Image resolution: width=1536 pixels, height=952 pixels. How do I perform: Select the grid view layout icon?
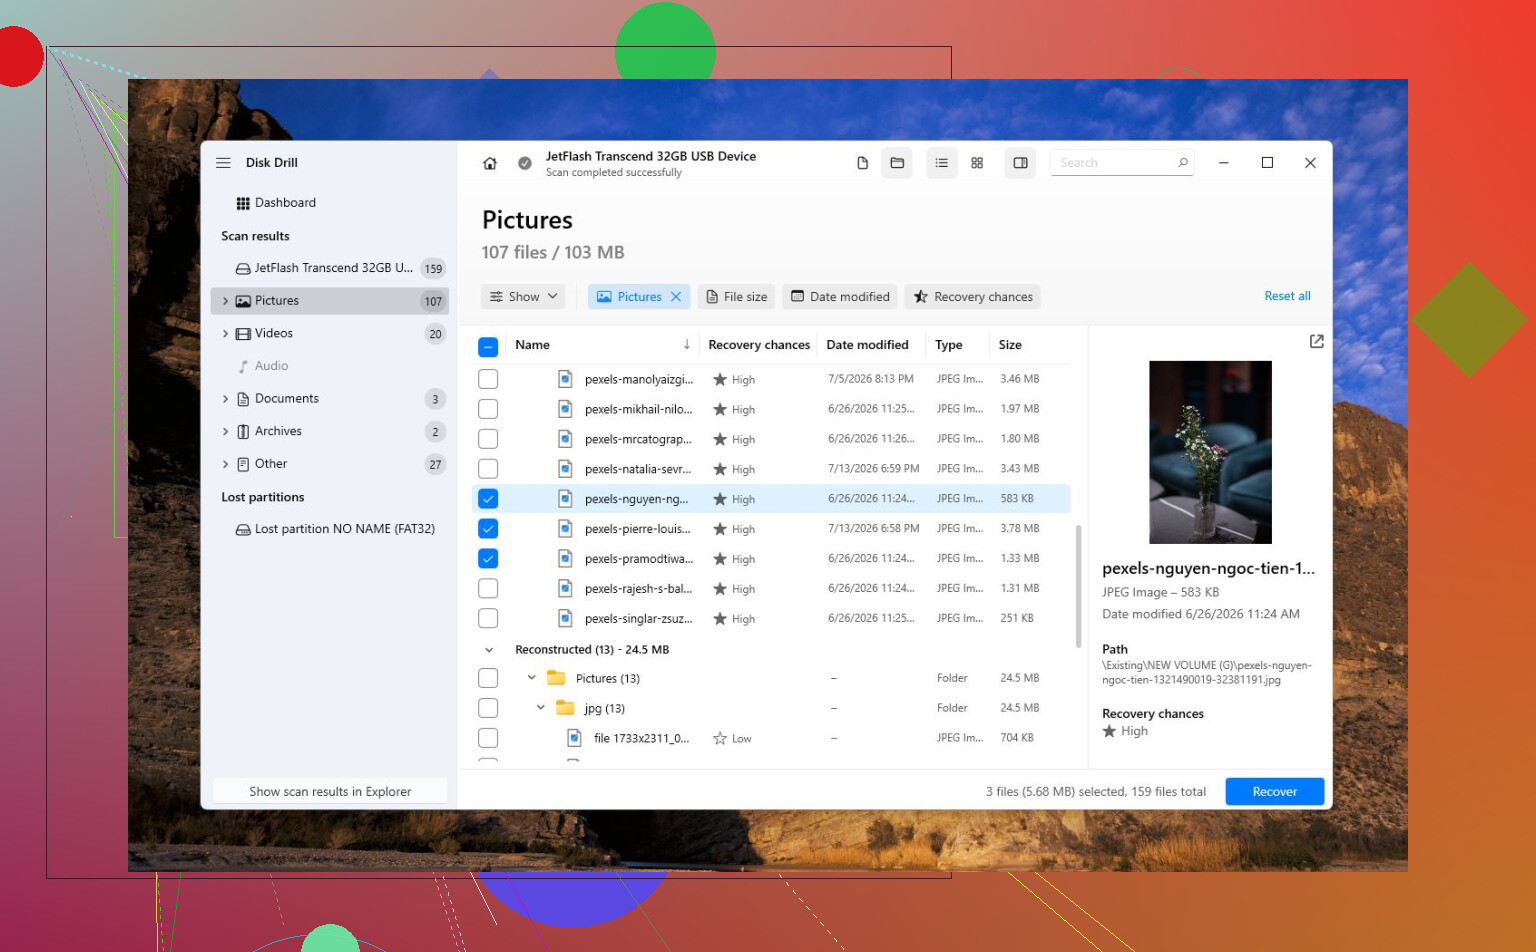coord(977,163)
